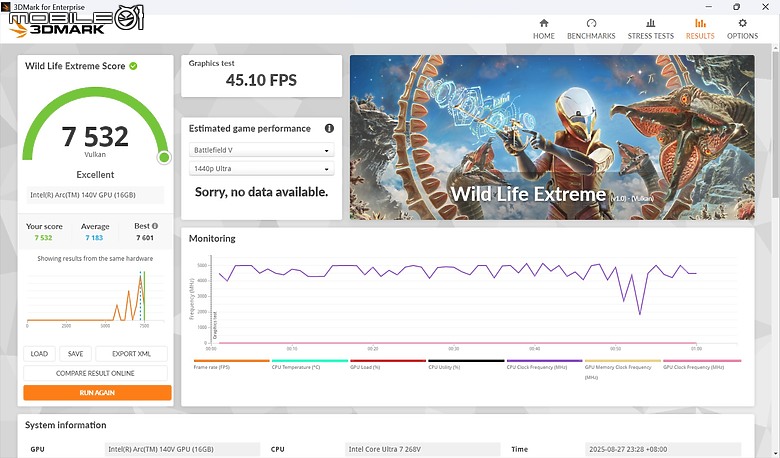Click the Wild Life Extreme benchmark image
This screenshot has height=458, width=780.
pyautogui.click(x=552, y=137)
